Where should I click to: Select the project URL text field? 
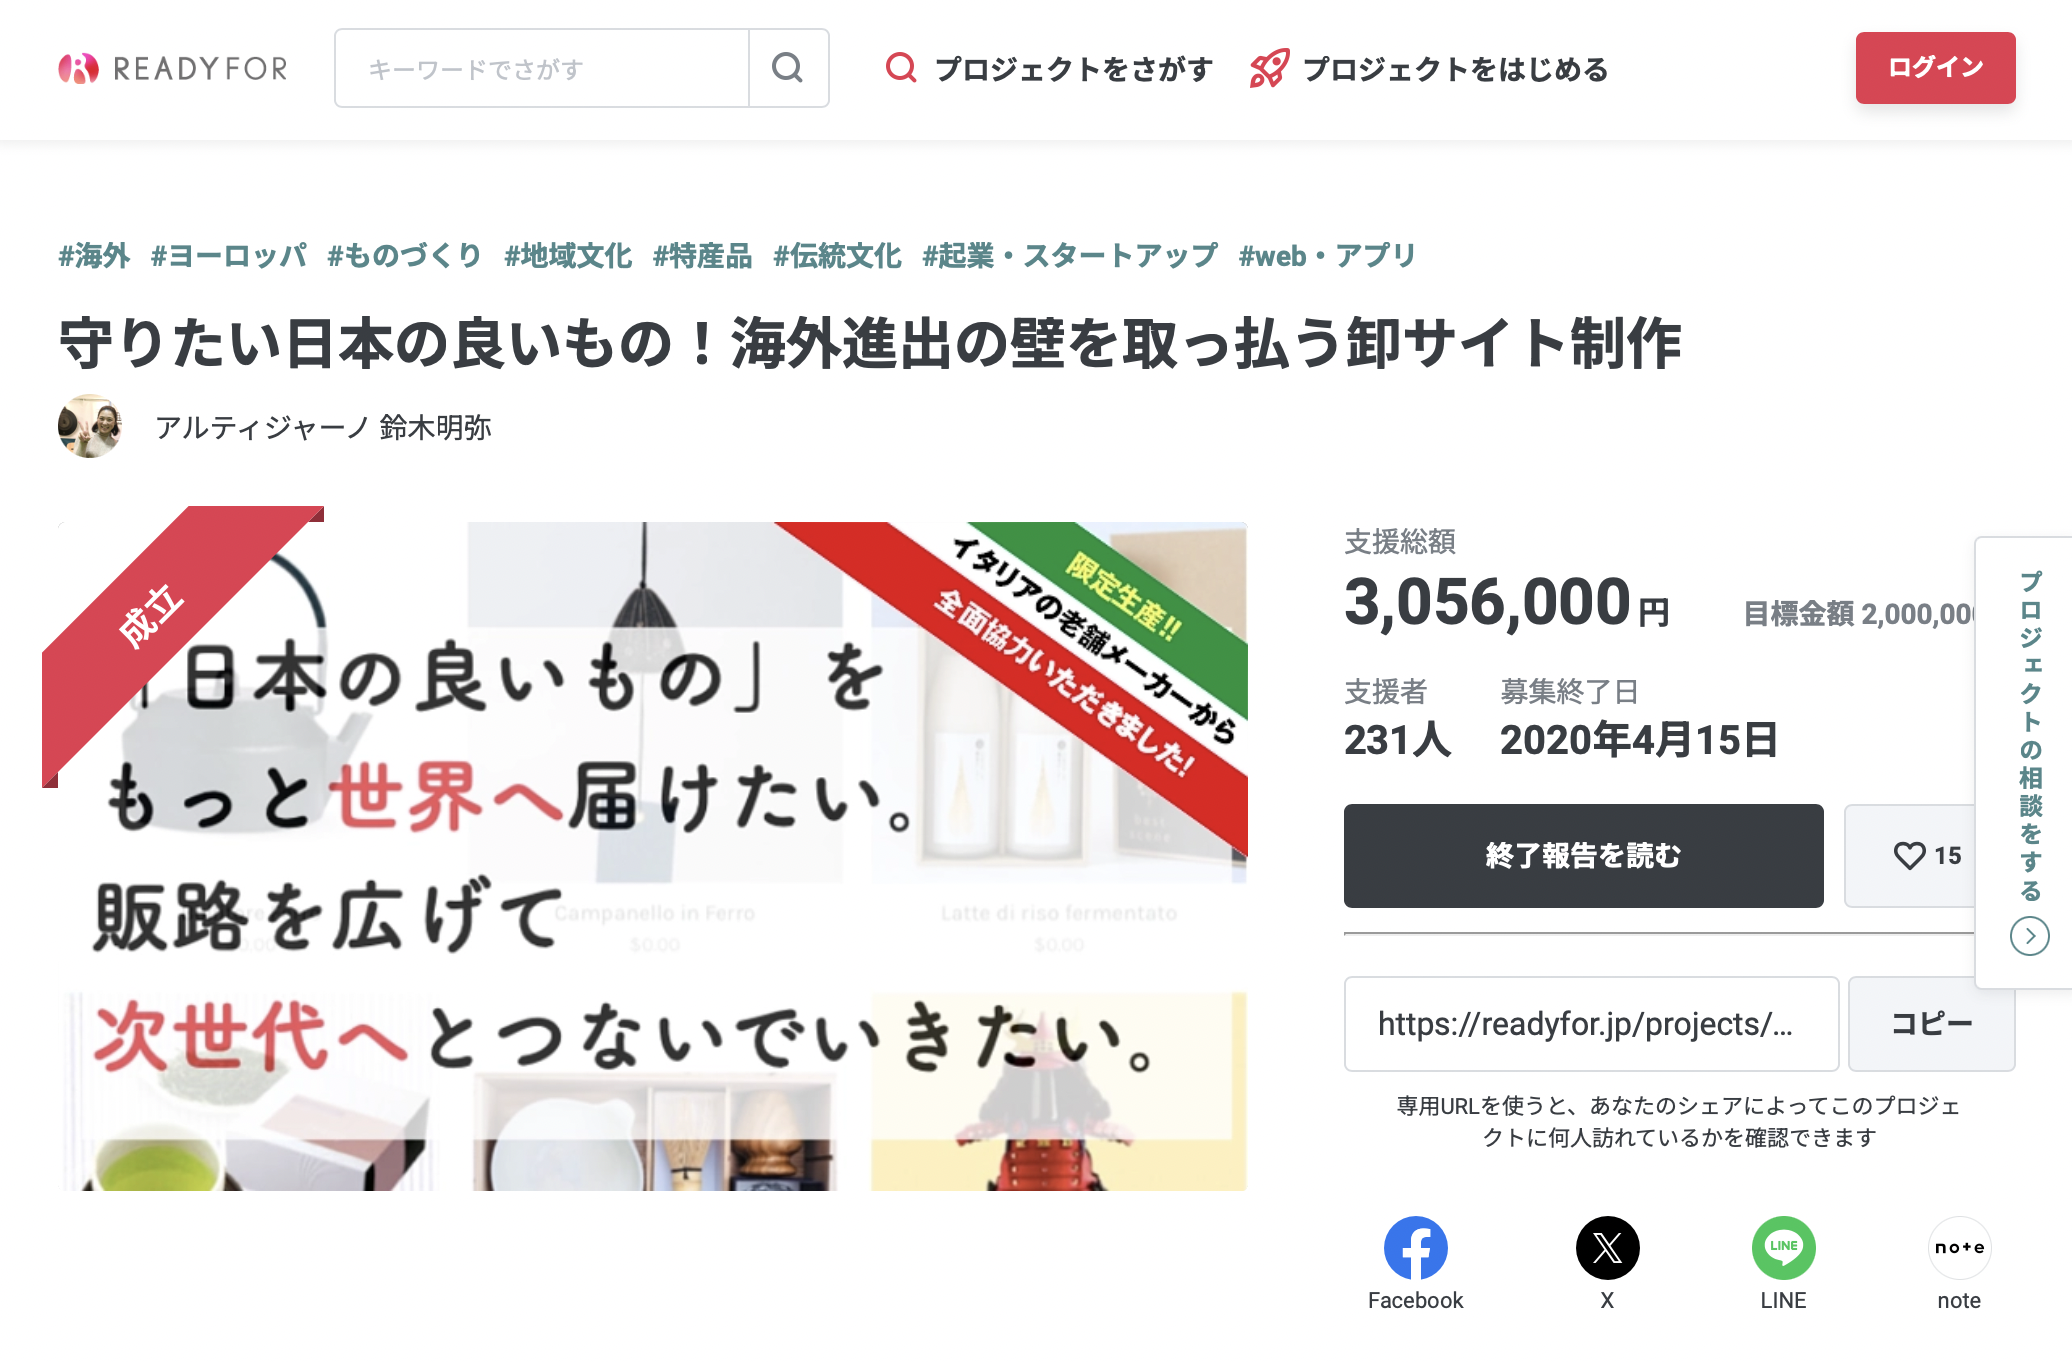(x=1591, y=1024)
